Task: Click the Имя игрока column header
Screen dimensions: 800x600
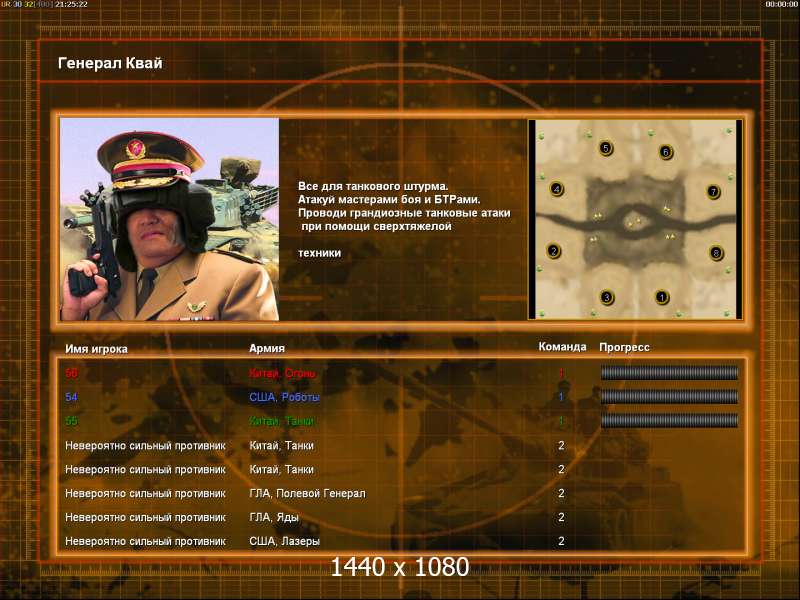Action: click(x=96, y=349)
